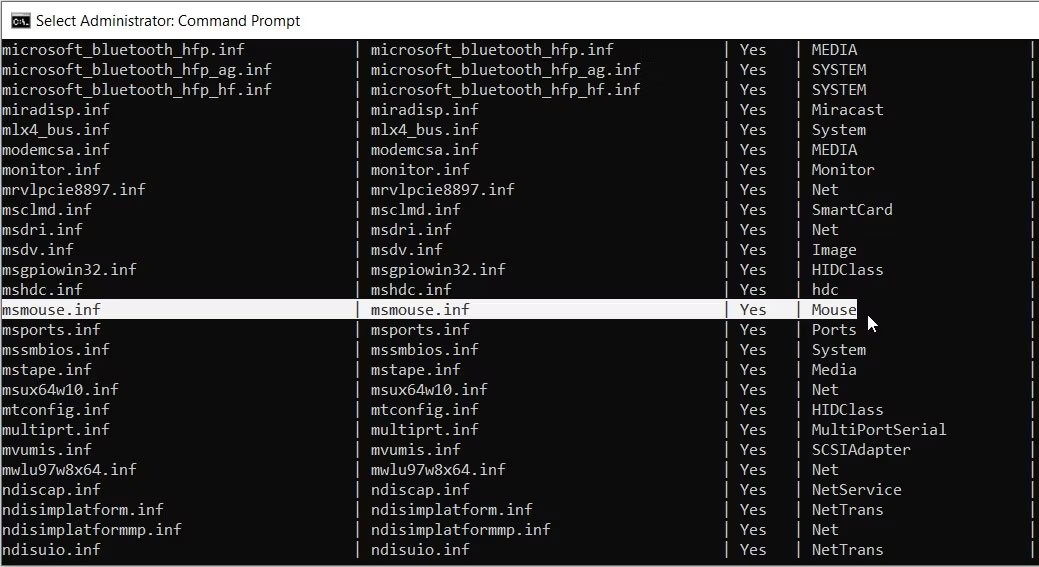1039x567 pixels.
Task: Click msgpiowin32.inf in the second column
Action: click(x=438, y=270)
